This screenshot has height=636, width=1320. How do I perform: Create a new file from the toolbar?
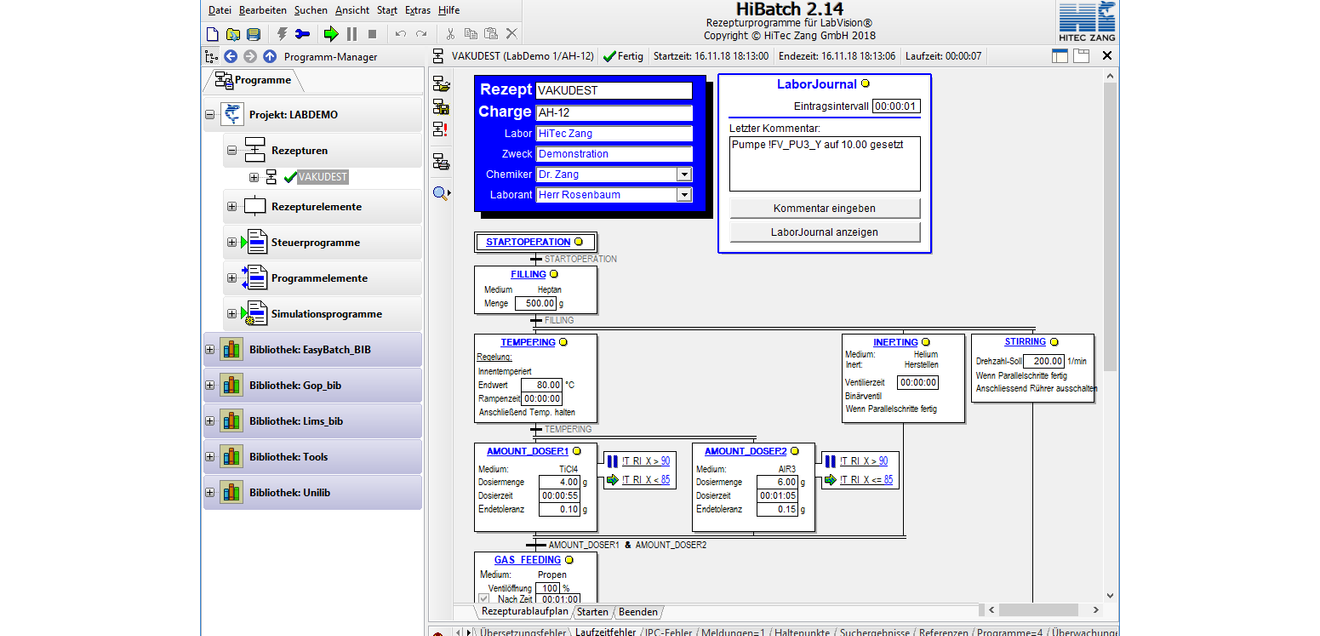pos(213,34)
